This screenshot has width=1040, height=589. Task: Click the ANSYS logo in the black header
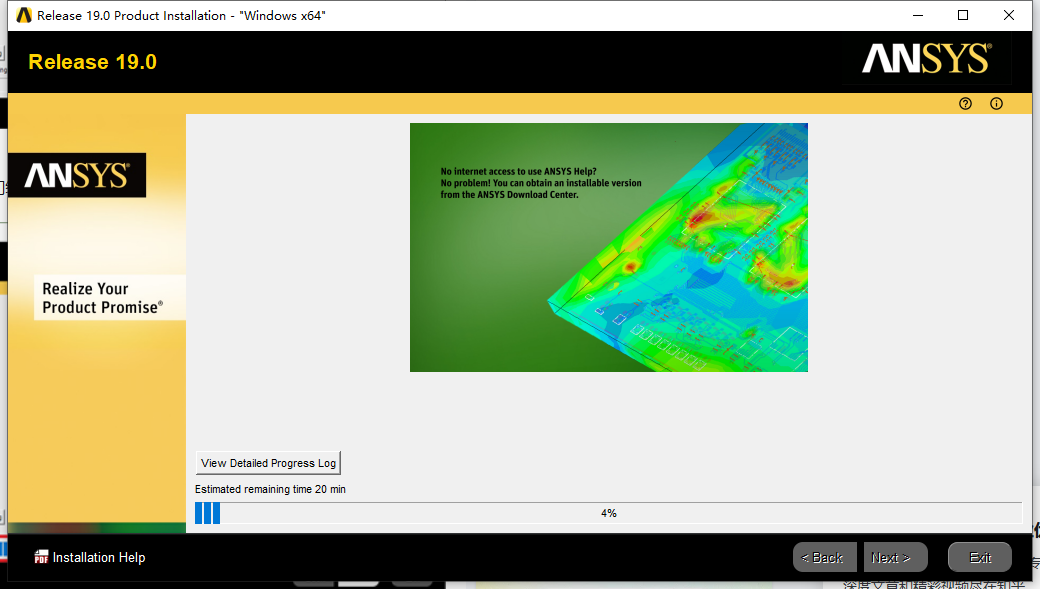925,60
